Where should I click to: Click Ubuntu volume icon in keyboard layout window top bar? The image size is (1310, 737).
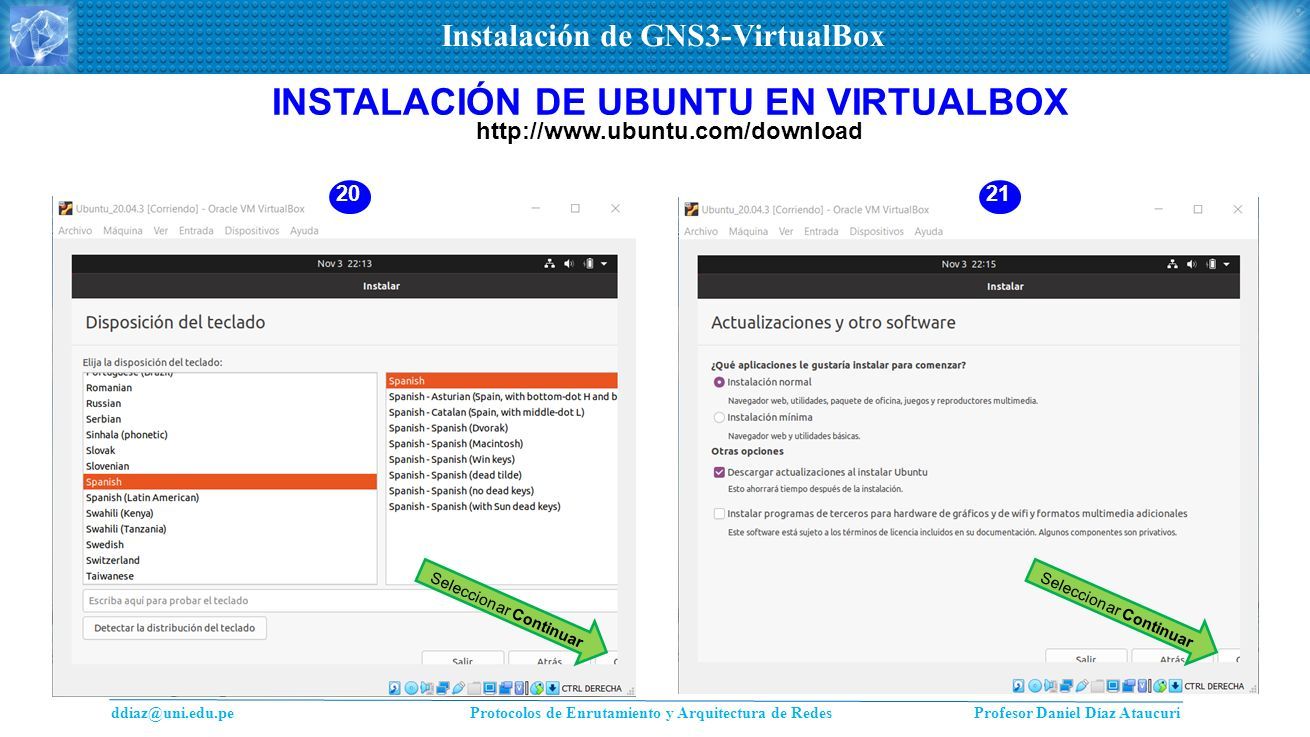(x=569, y=264)
